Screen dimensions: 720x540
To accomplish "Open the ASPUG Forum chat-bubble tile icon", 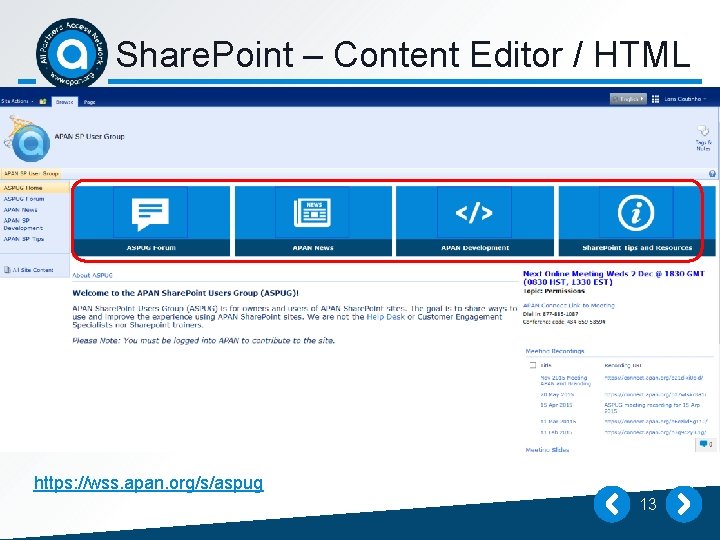I will point(150,214).
